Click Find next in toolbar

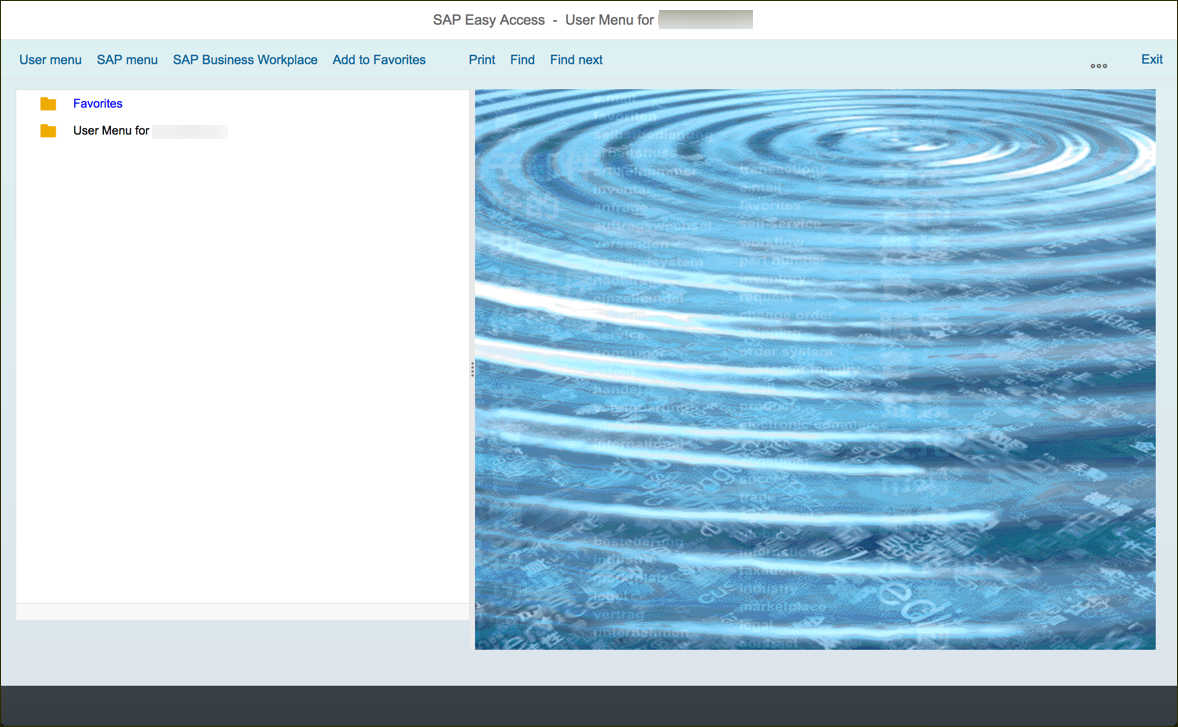pos(576,60)
